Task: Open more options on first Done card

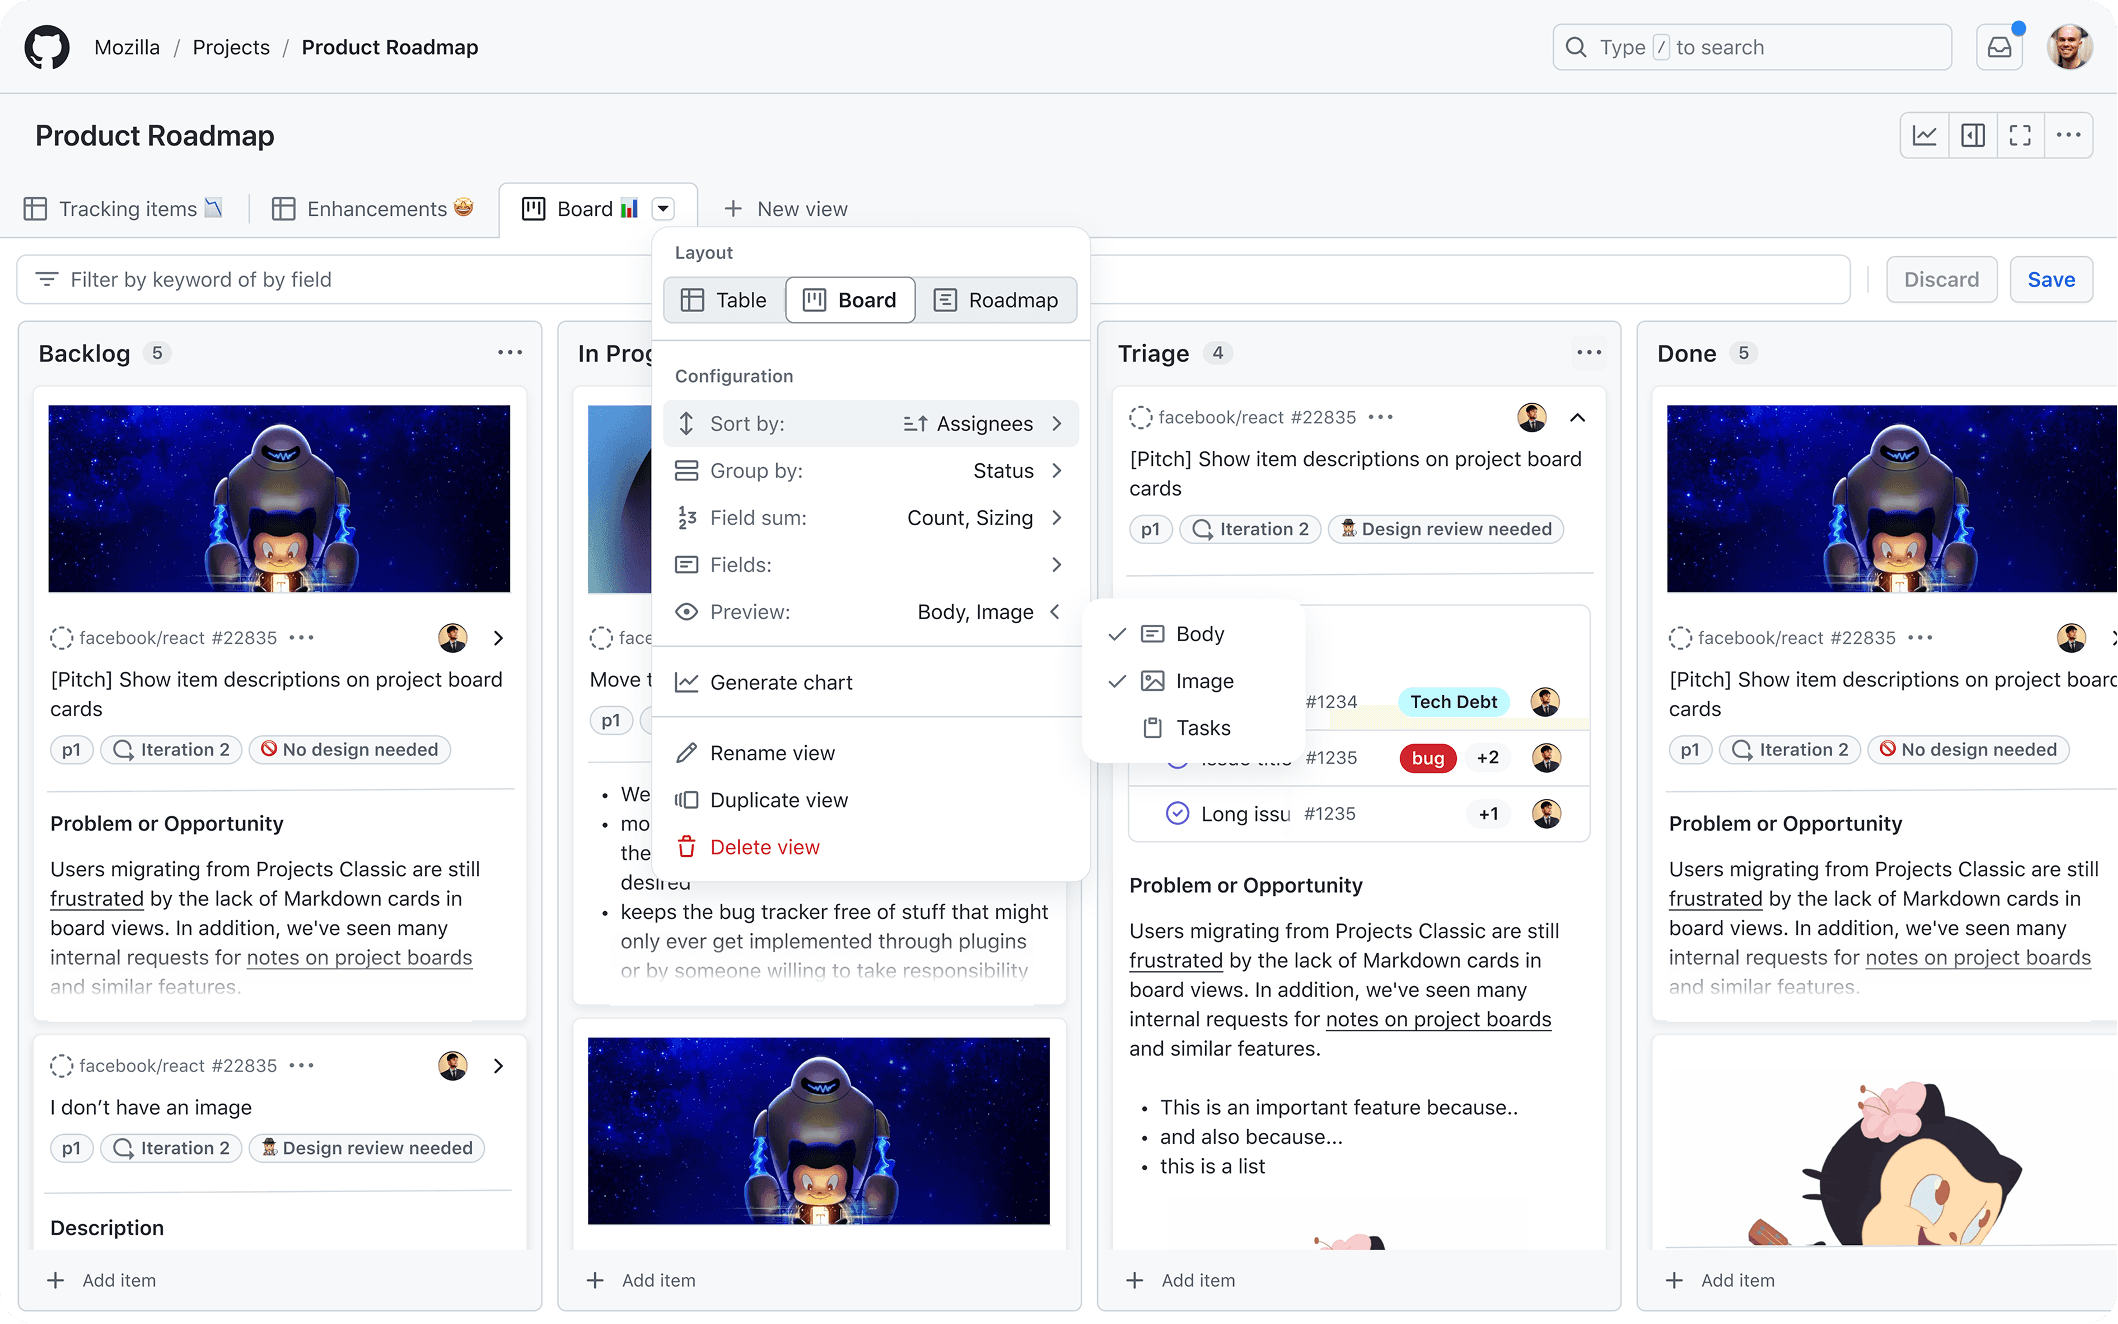Action: [x=1920, y=638]
